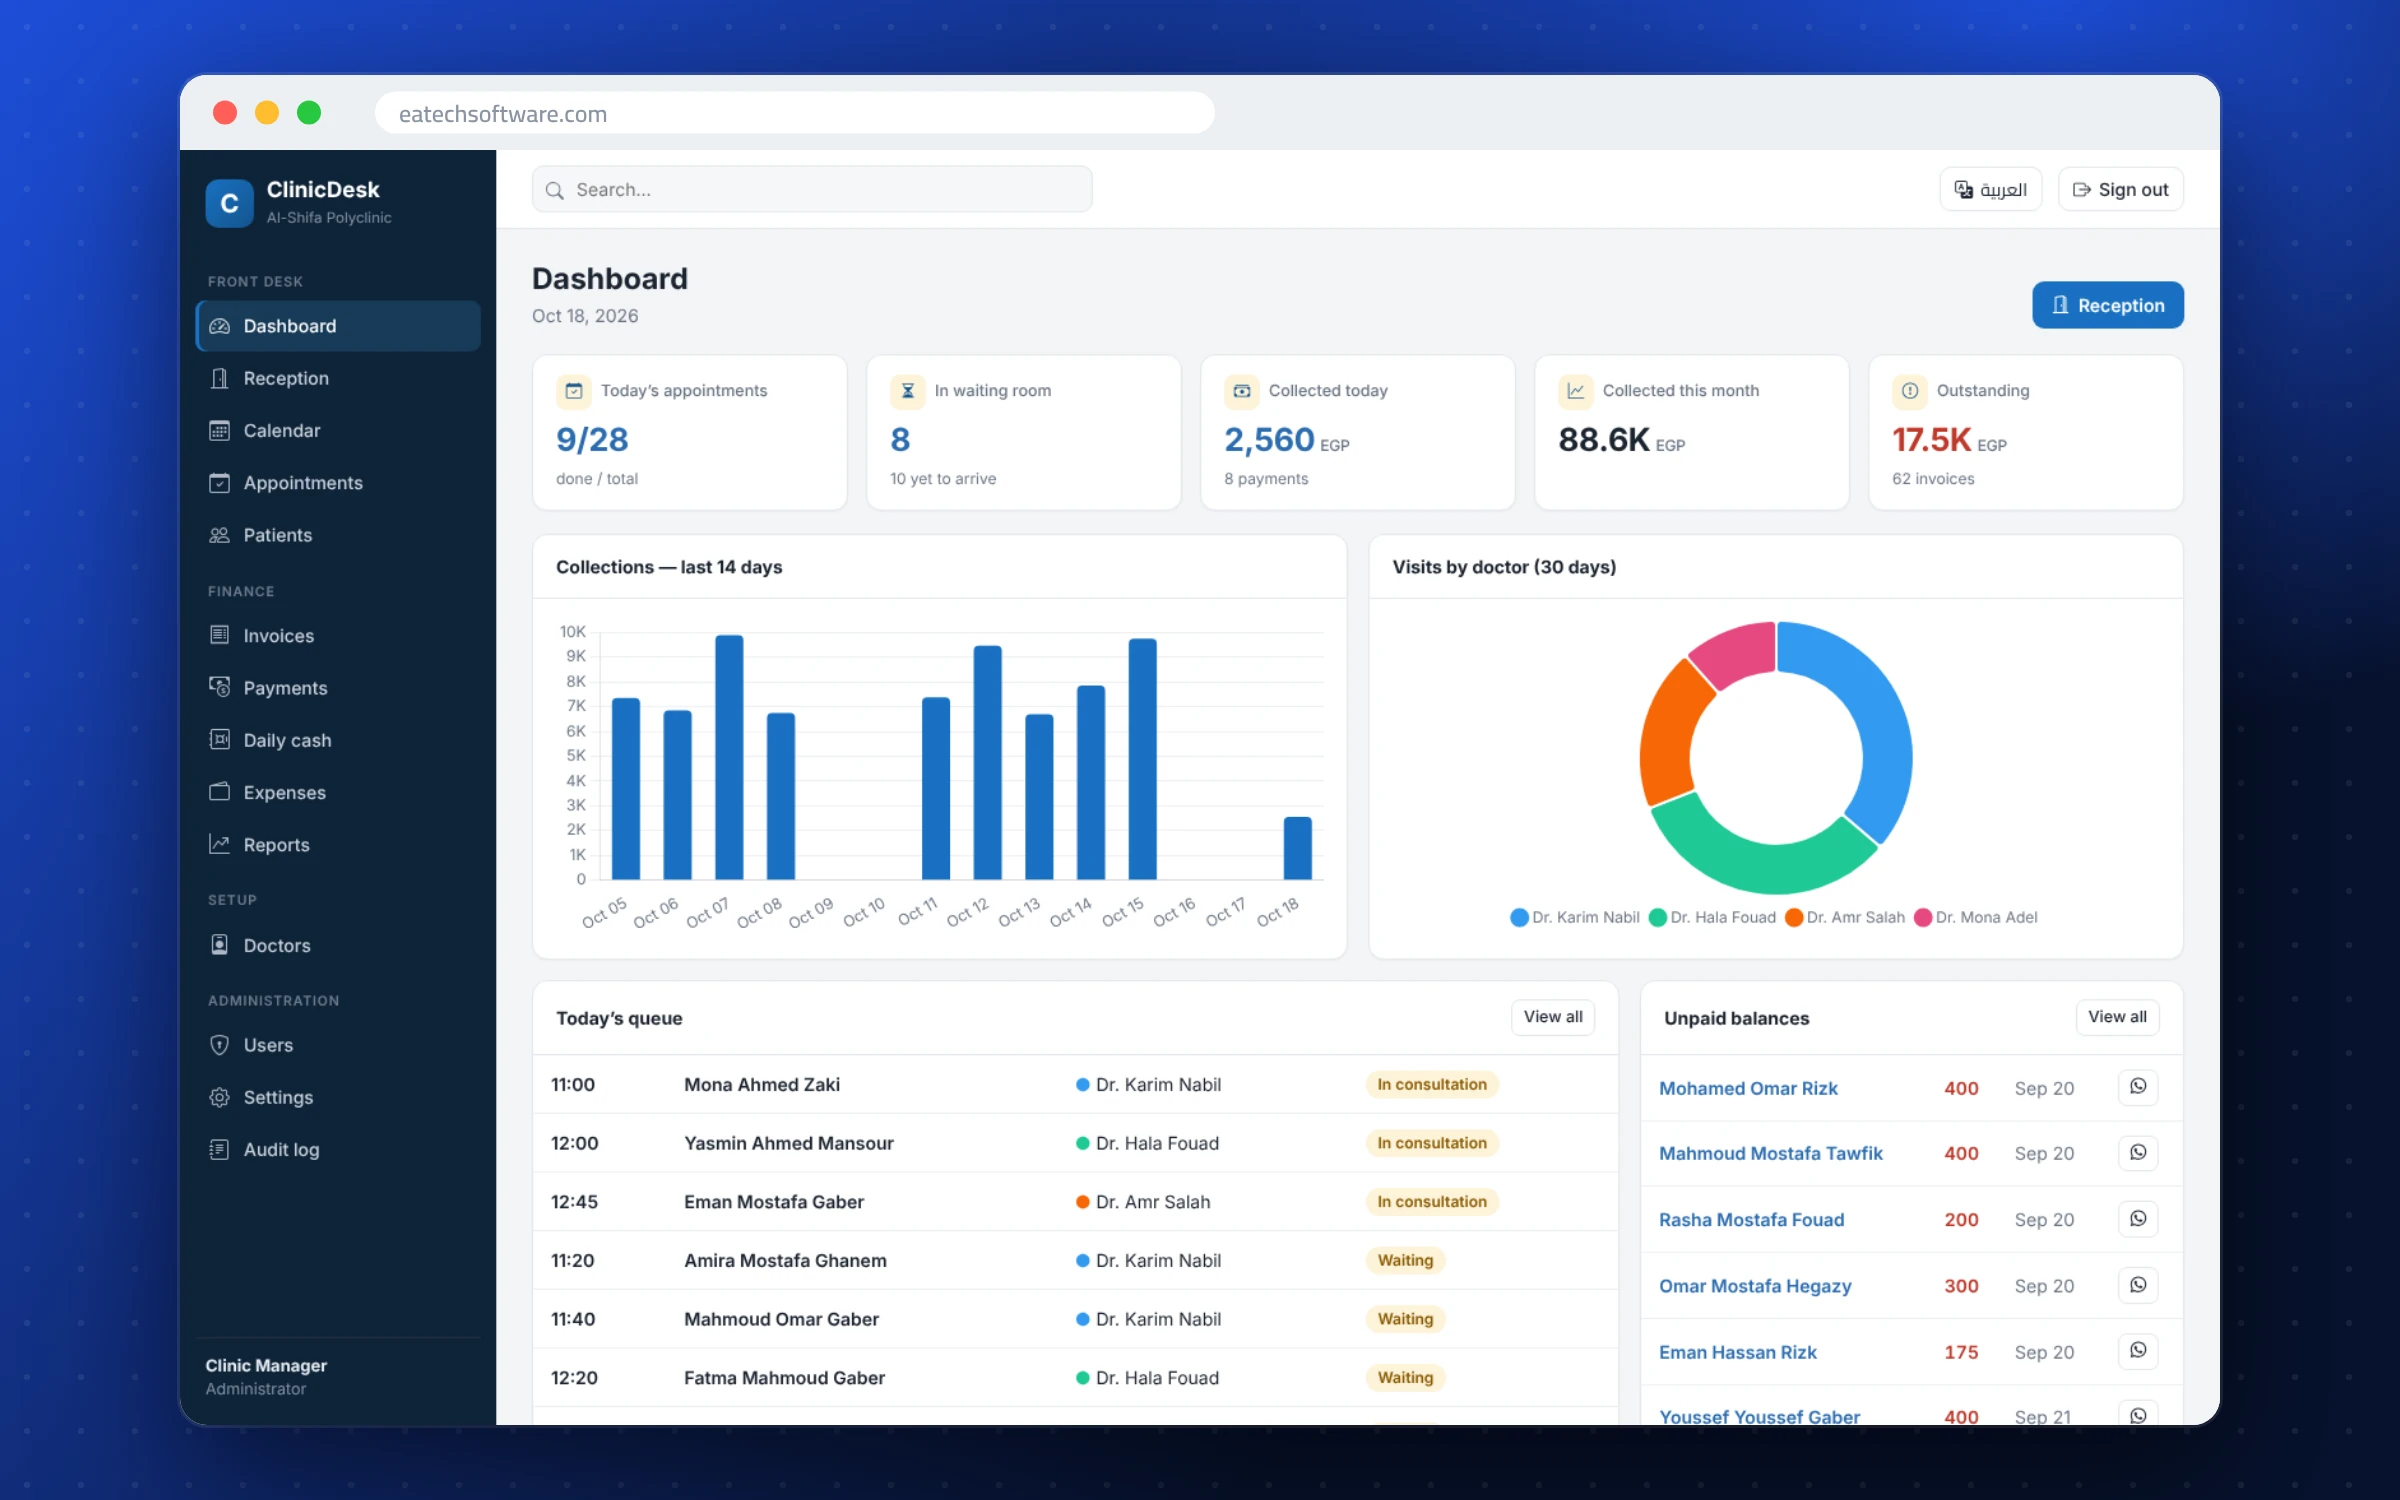The width and height of the screenshot is (2400, 1500).
Task: Click the Reports chart icon
Action: pos(219,844)
